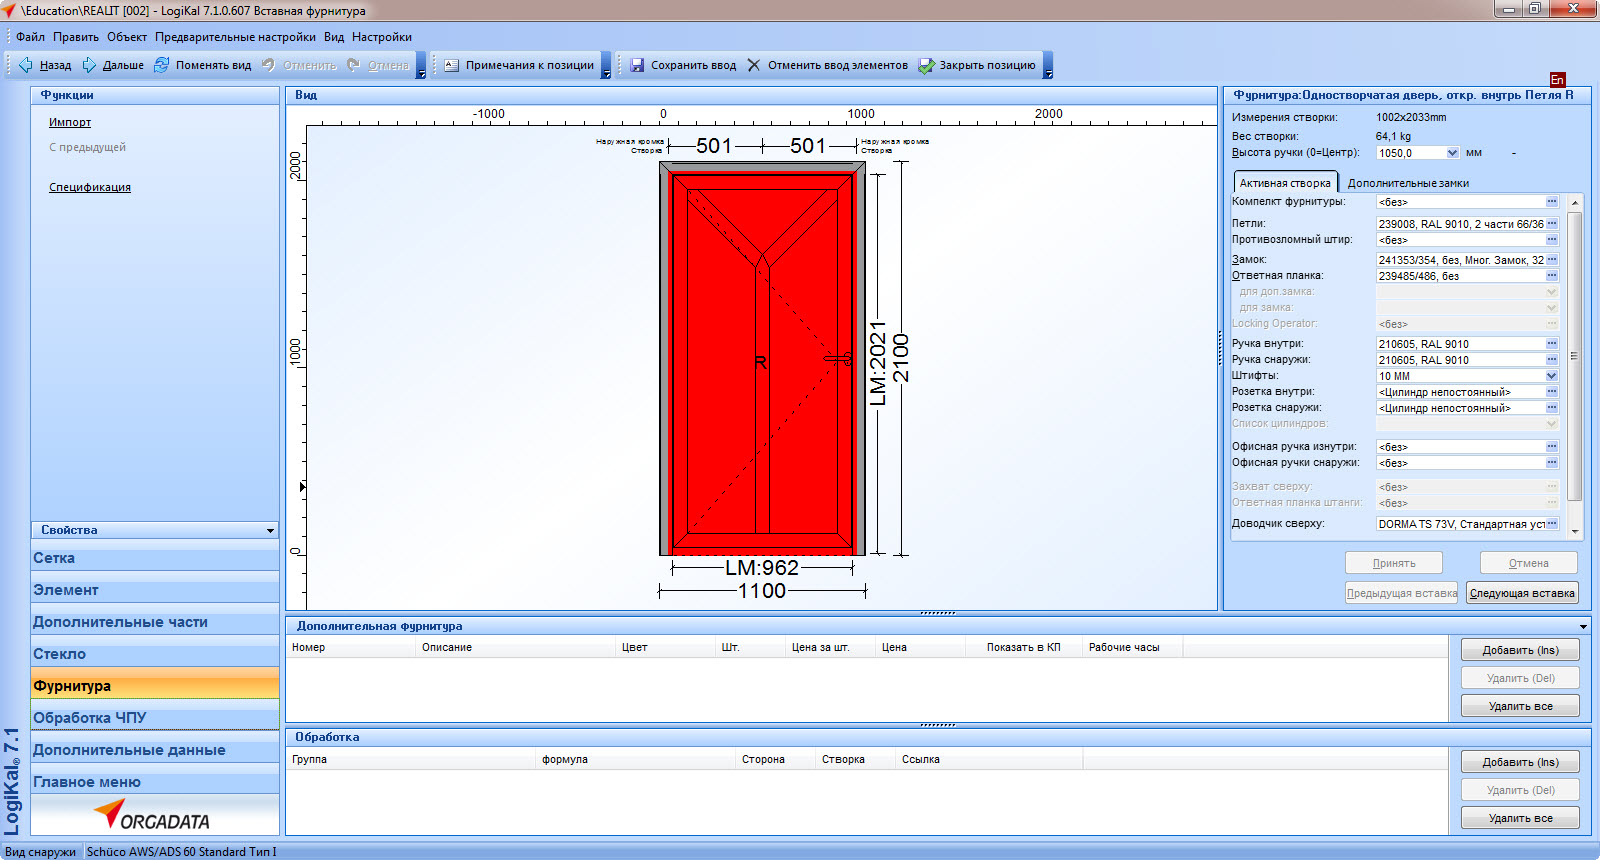
Task: Open browse button for Замок field
Action: coord(1552,260)
